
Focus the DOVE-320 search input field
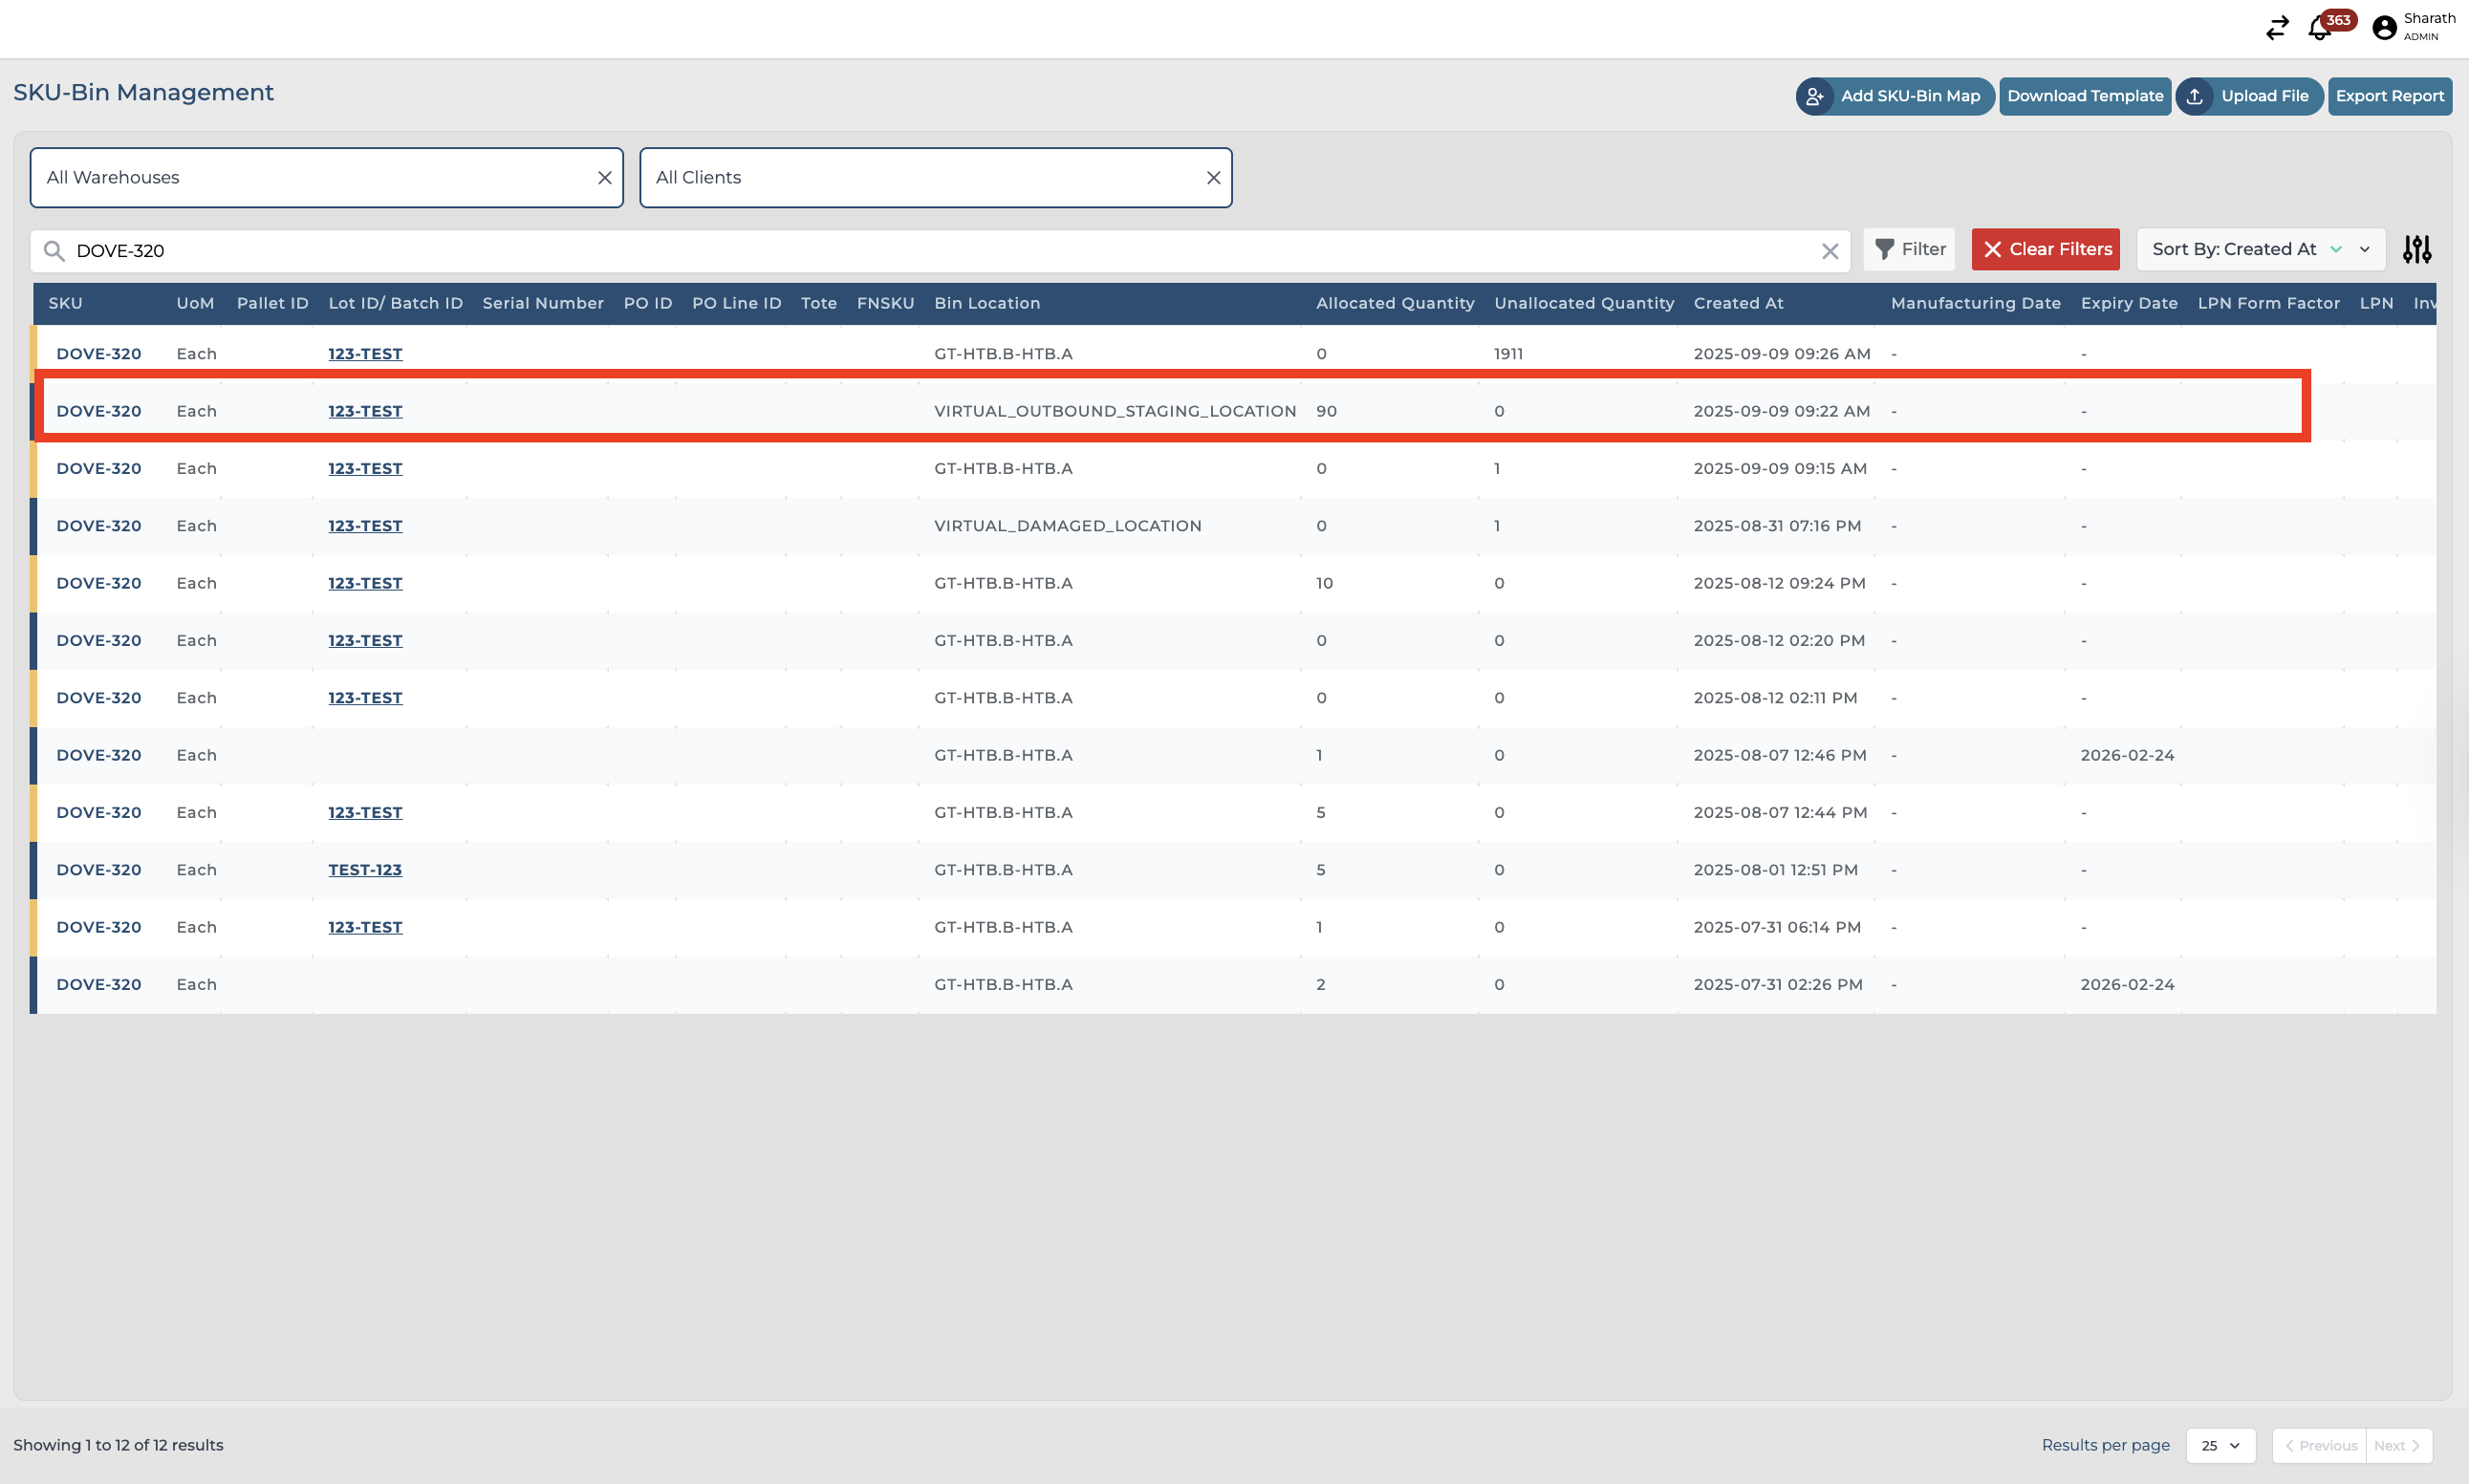(900, 251)
